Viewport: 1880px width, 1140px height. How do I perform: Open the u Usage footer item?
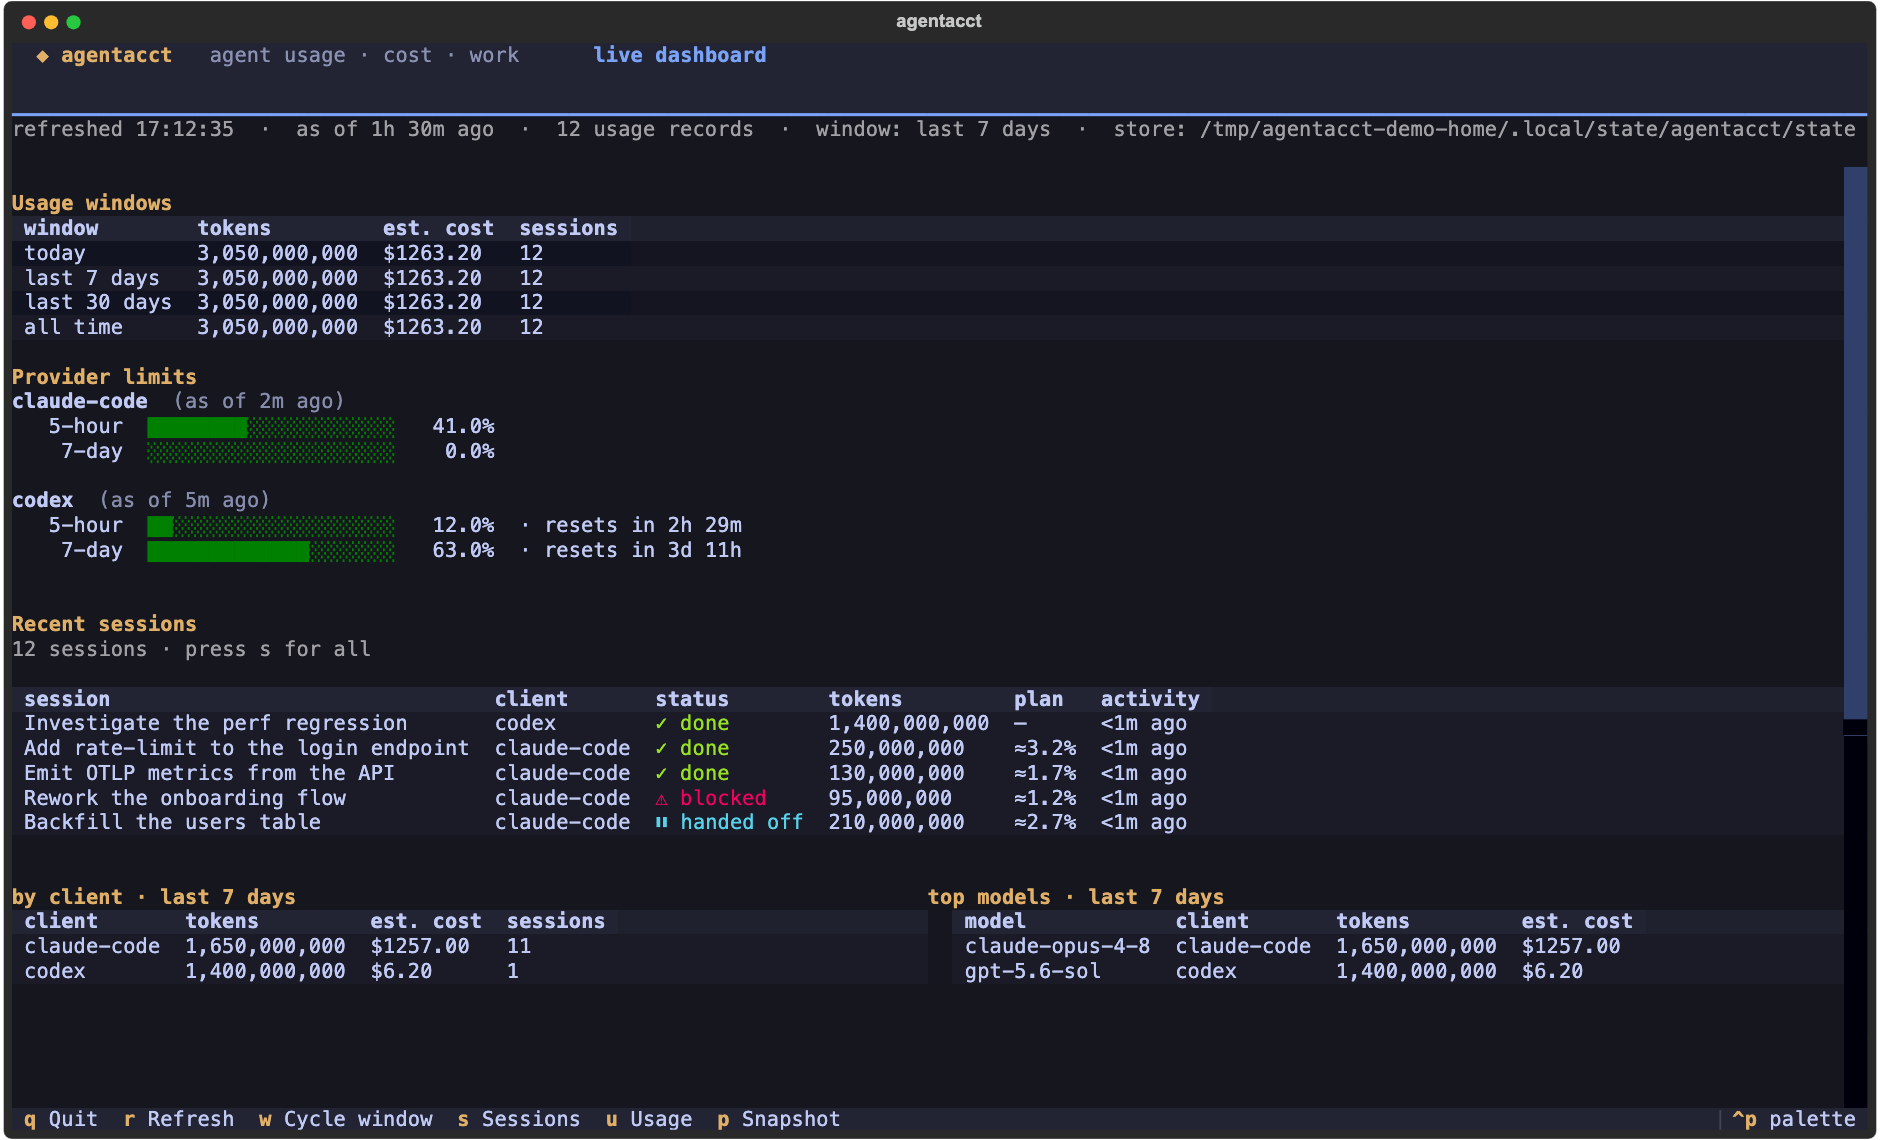click(649, 1119)
